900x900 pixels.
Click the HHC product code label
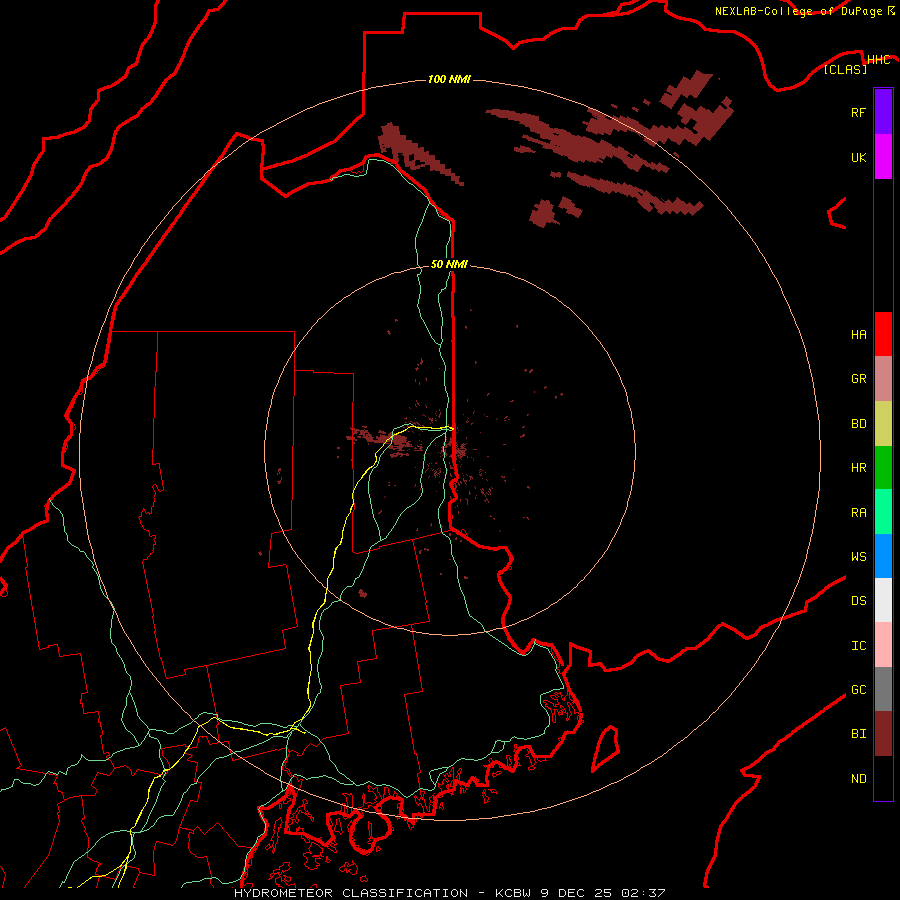pyautogui.click(x=878, y=60)
